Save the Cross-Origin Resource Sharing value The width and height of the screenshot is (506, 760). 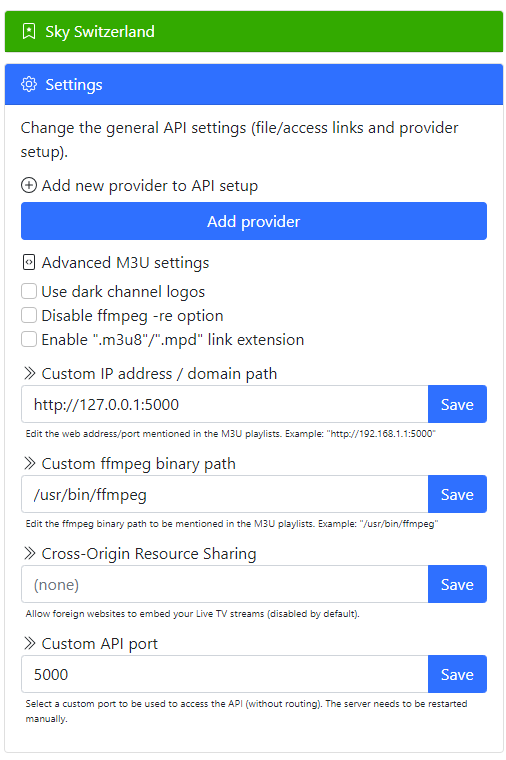coord(457,584)
